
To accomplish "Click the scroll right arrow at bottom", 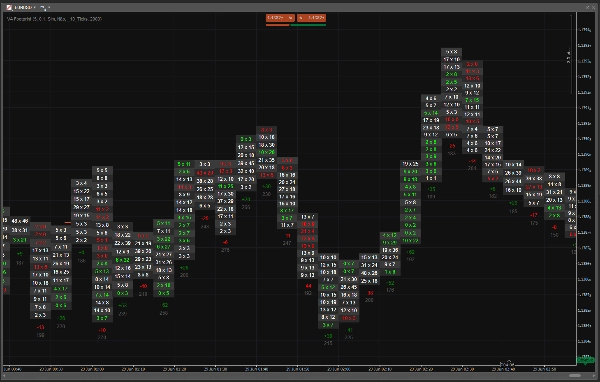I will [x=594, y=375].
